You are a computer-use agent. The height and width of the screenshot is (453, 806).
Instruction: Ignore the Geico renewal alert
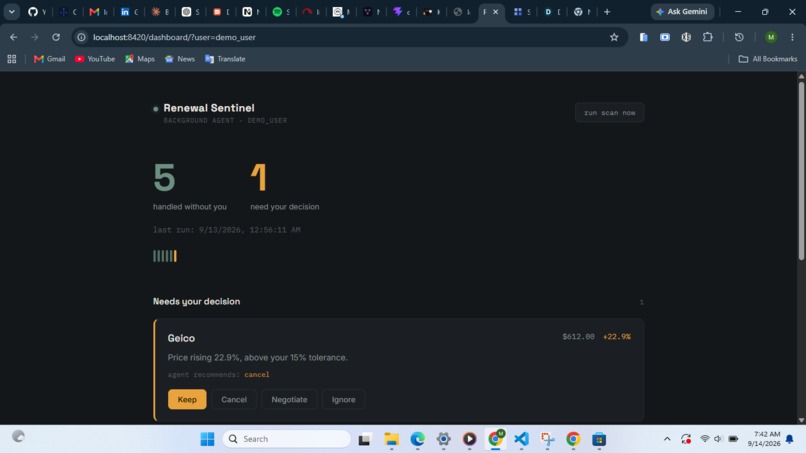pyautogui.click(x=343, y=400)
